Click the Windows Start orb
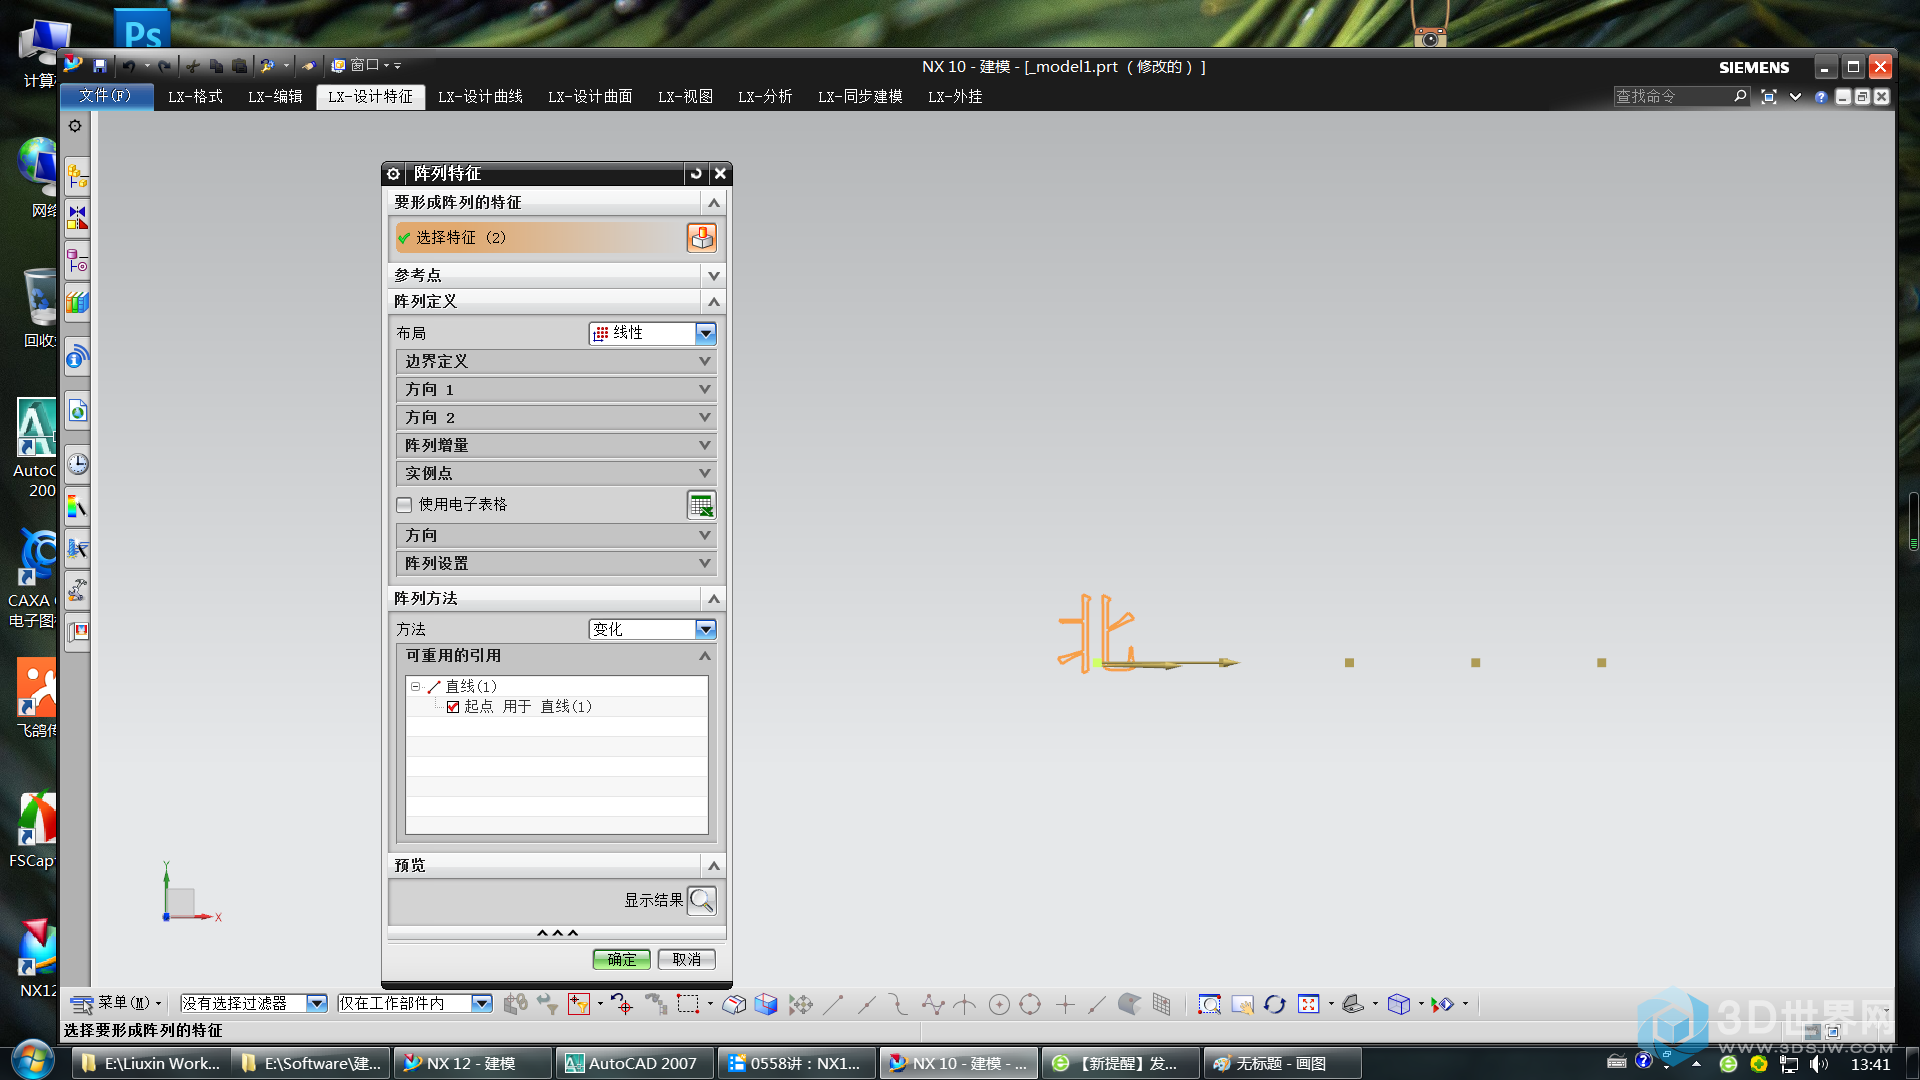1920x1080 pixels. coord(32,1060)
